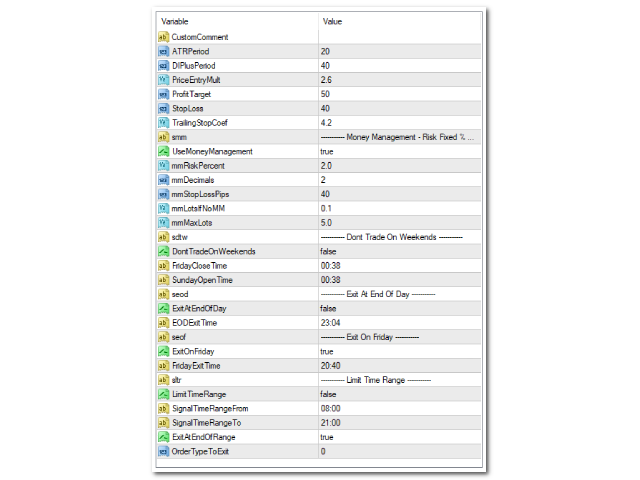
Task: Click the double icon beside PriceEntryMult
Action: 163,80
